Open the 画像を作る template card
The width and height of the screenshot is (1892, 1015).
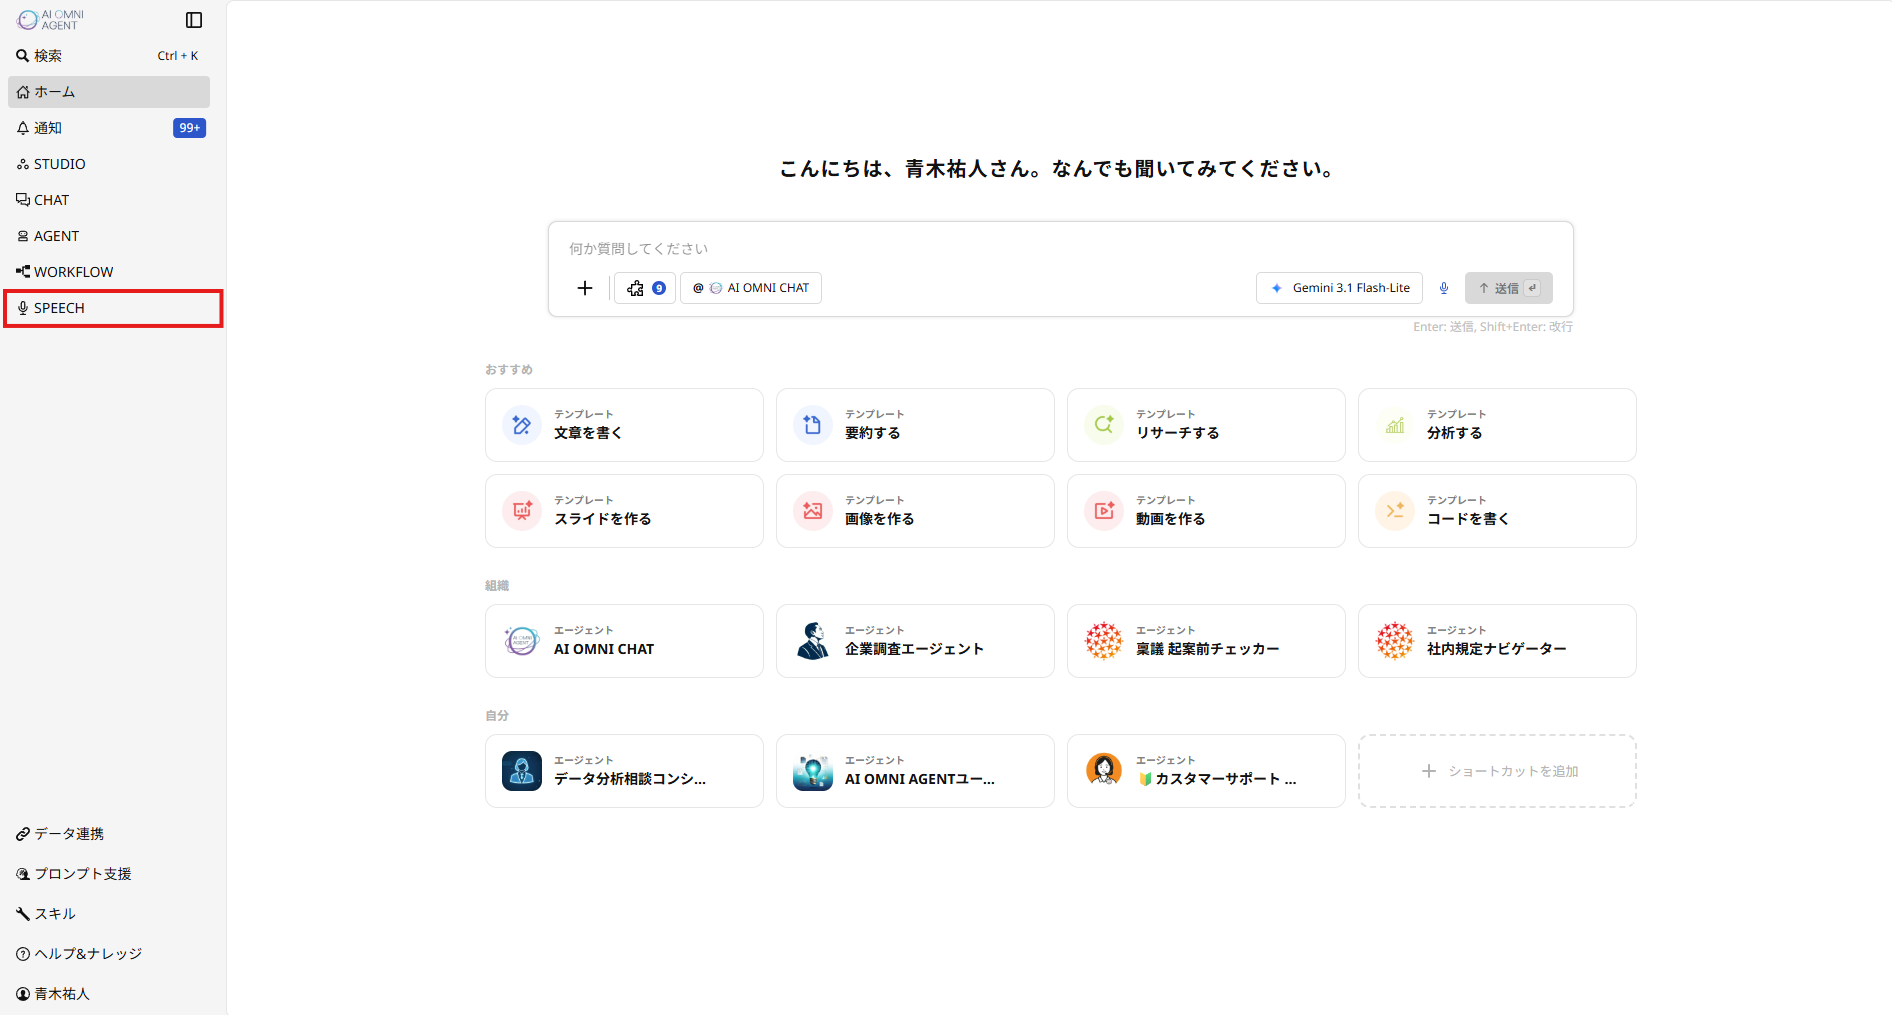coord(915,511)
